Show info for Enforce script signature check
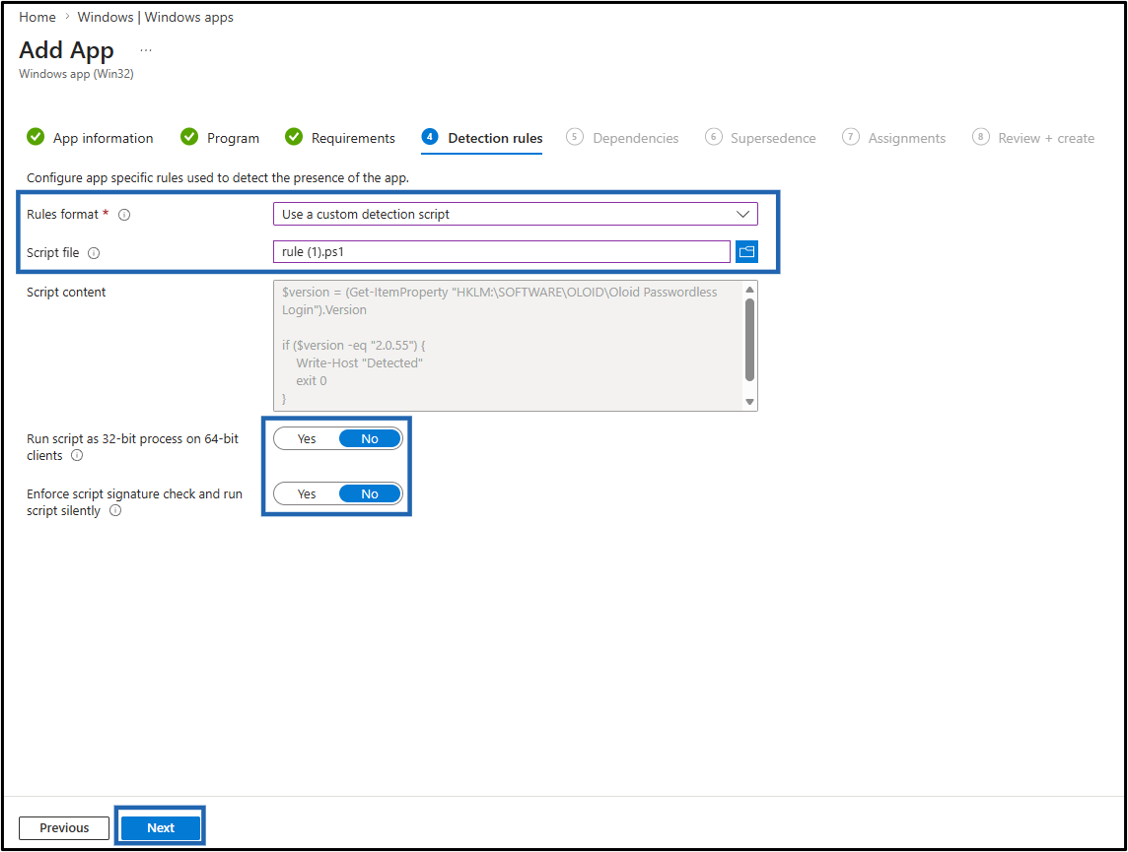 pos(115,511)
